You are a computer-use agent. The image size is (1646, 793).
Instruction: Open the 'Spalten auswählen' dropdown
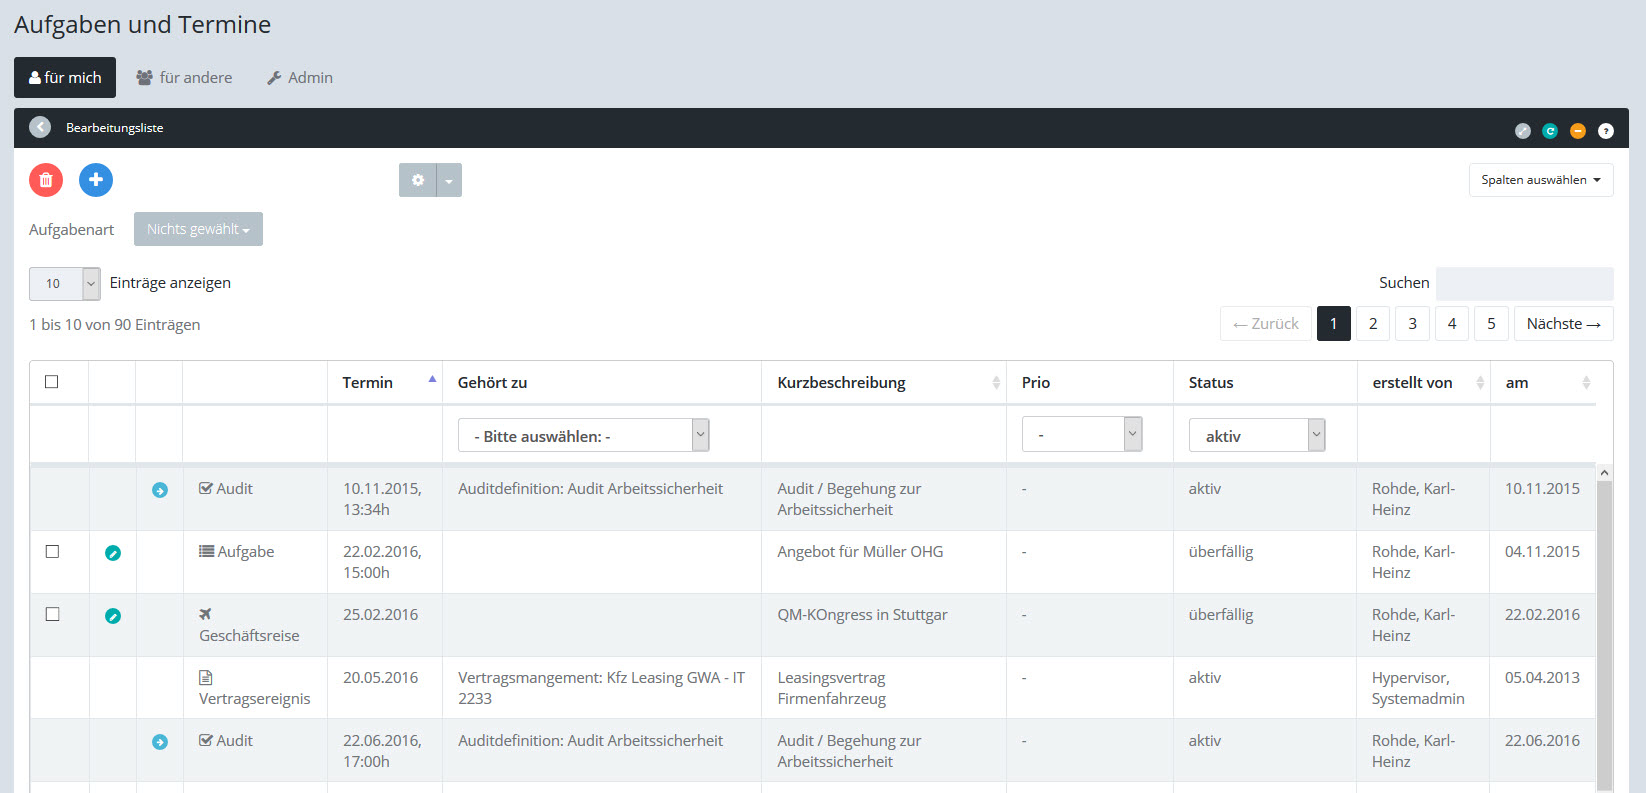tap(1540, 180)
